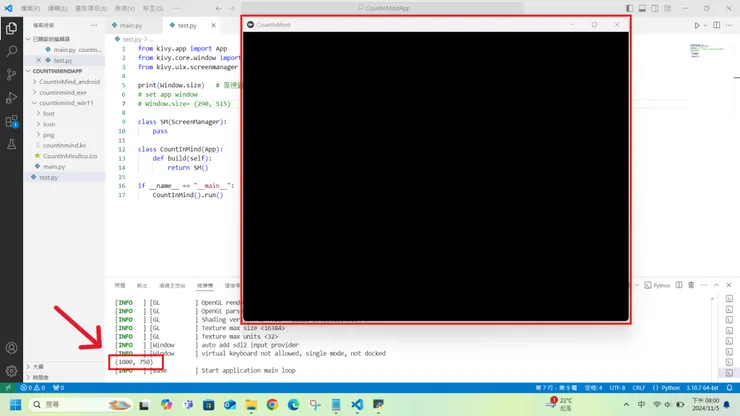The width and height of the screenshot is (740, 416).
Task: Open the Explorer view in activity bar
Action: point(11,28)
